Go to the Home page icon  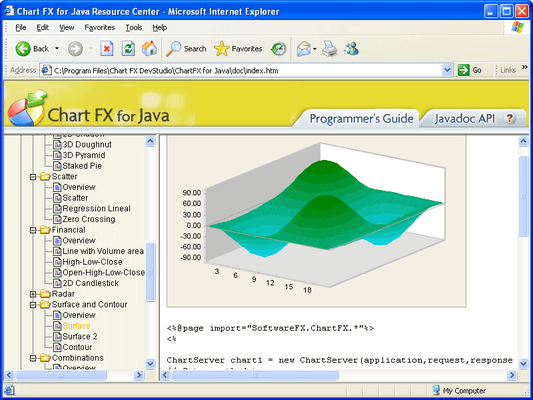point(150,49)
